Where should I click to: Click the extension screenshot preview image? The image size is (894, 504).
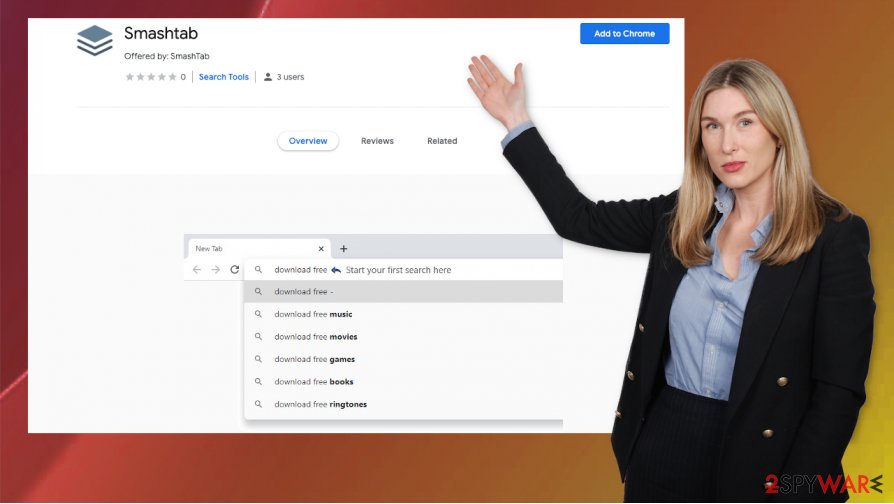click(x=373, y=330)
